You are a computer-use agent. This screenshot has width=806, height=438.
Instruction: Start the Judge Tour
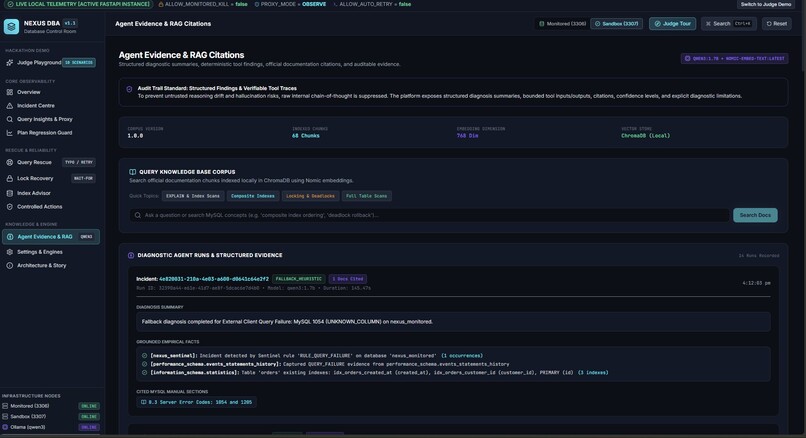(672, 24)
